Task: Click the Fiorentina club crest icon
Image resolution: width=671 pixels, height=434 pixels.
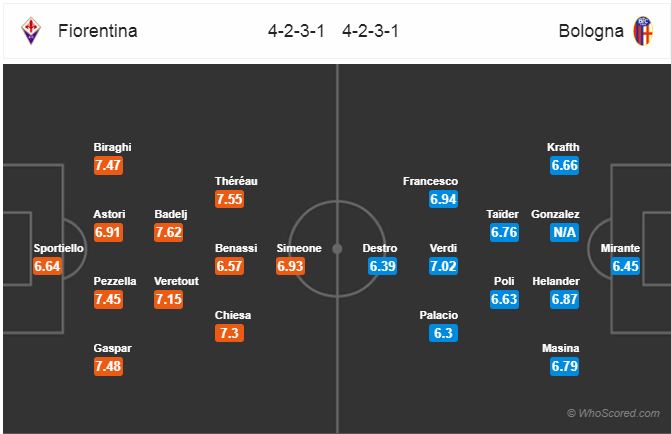Action: pos(31,31)
